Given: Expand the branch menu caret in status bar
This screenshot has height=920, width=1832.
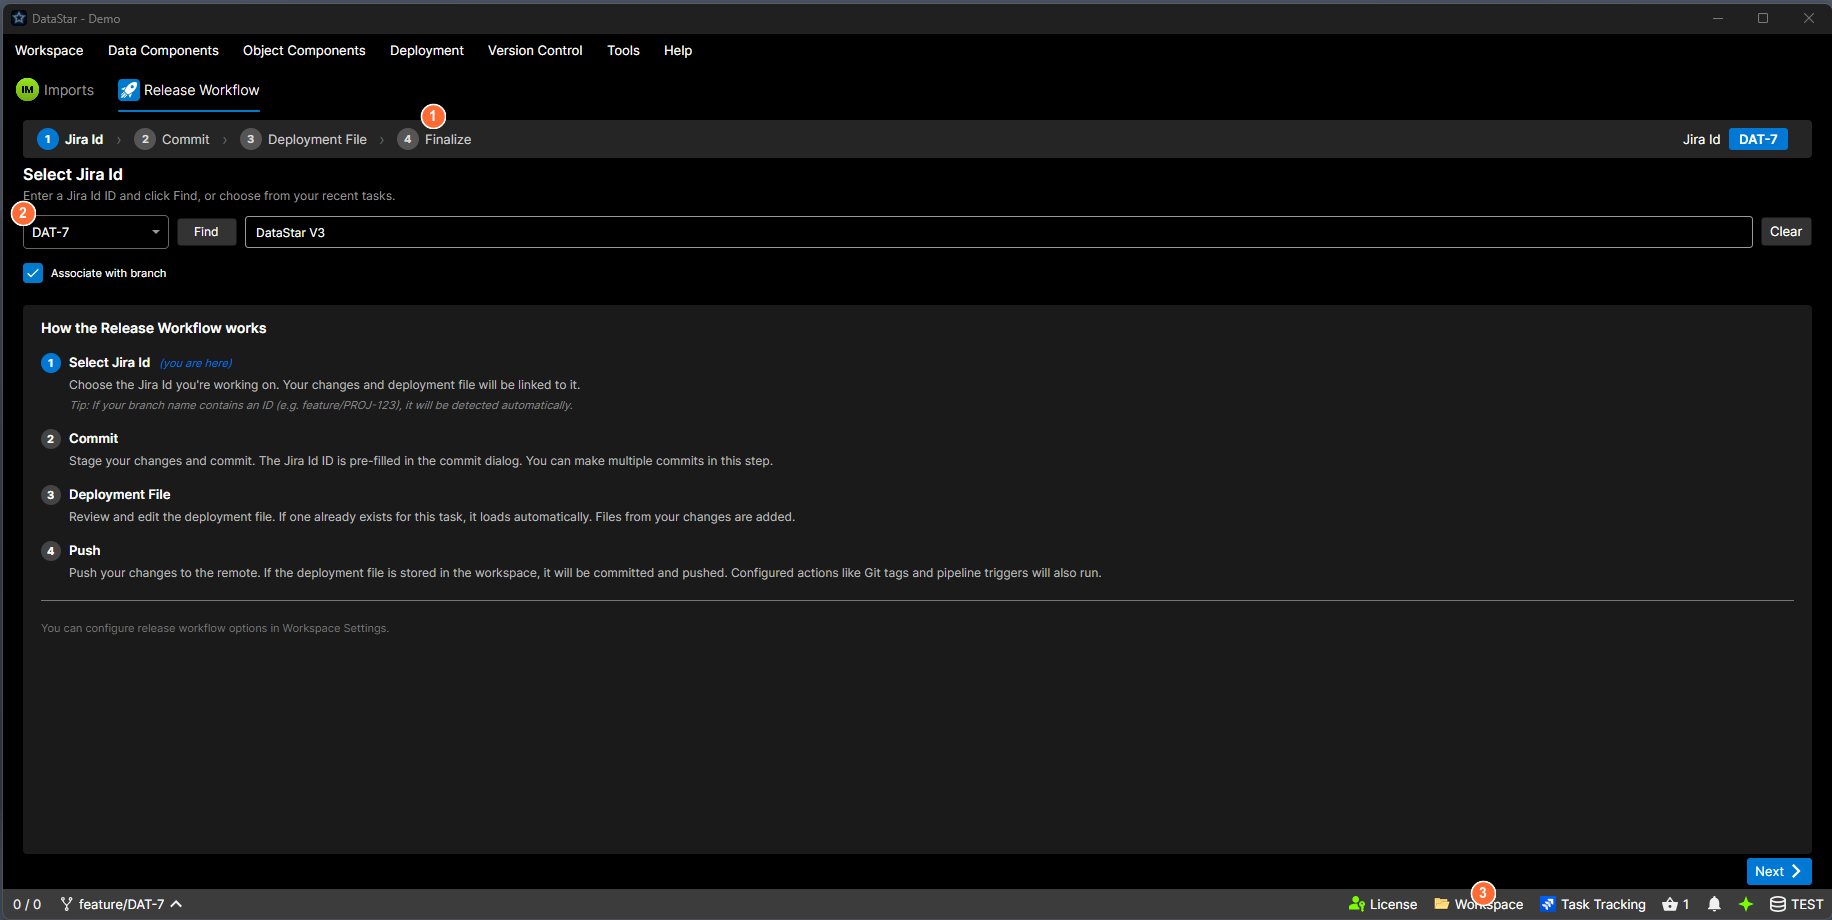Looking at the screenshot, I should pyautogui.click(x=177, y=904).
